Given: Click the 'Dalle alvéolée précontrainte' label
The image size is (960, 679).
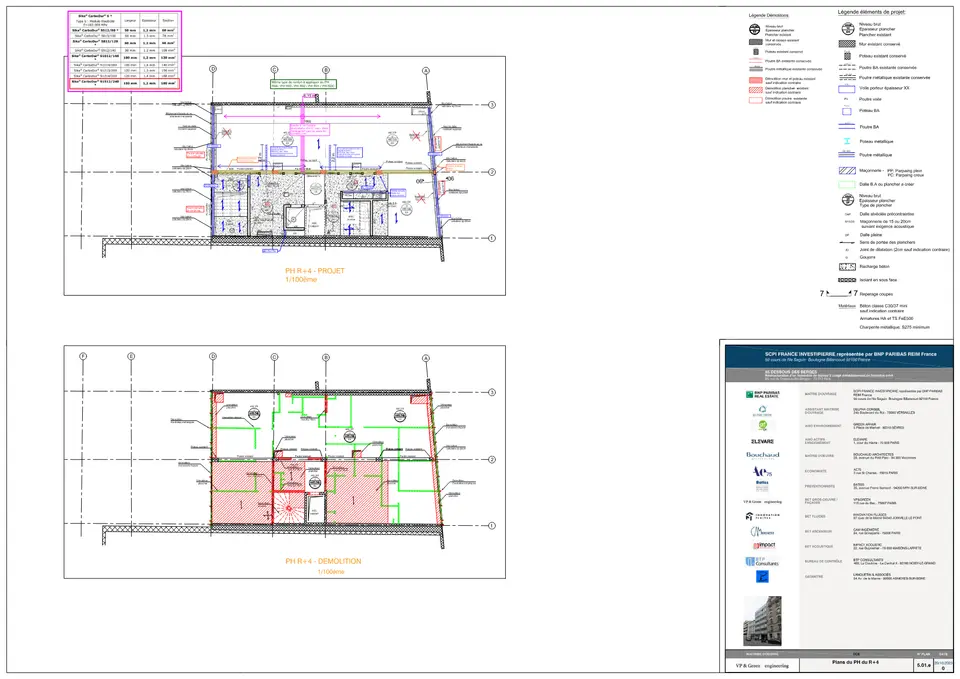Looking at the screenshot, I should tap(887, 214).
